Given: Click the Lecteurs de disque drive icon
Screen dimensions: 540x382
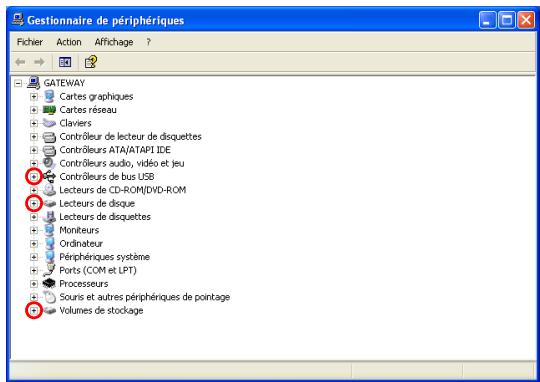Looking at the screenshot, I should tap(50, 204).
